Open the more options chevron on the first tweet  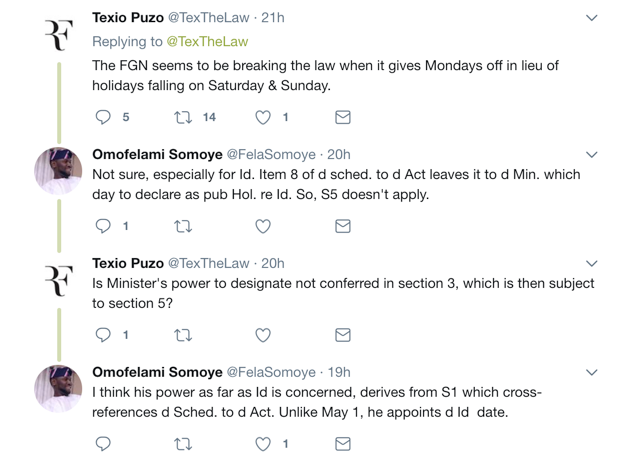coord(591,18)
